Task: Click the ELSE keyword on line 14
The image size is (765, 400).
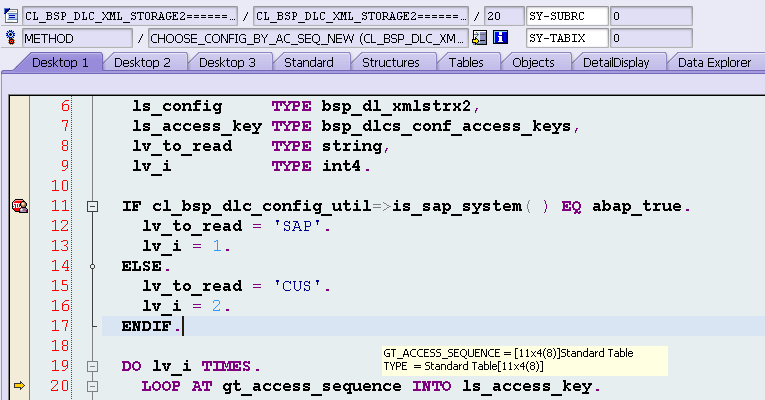Action: (x=141, y=266)
